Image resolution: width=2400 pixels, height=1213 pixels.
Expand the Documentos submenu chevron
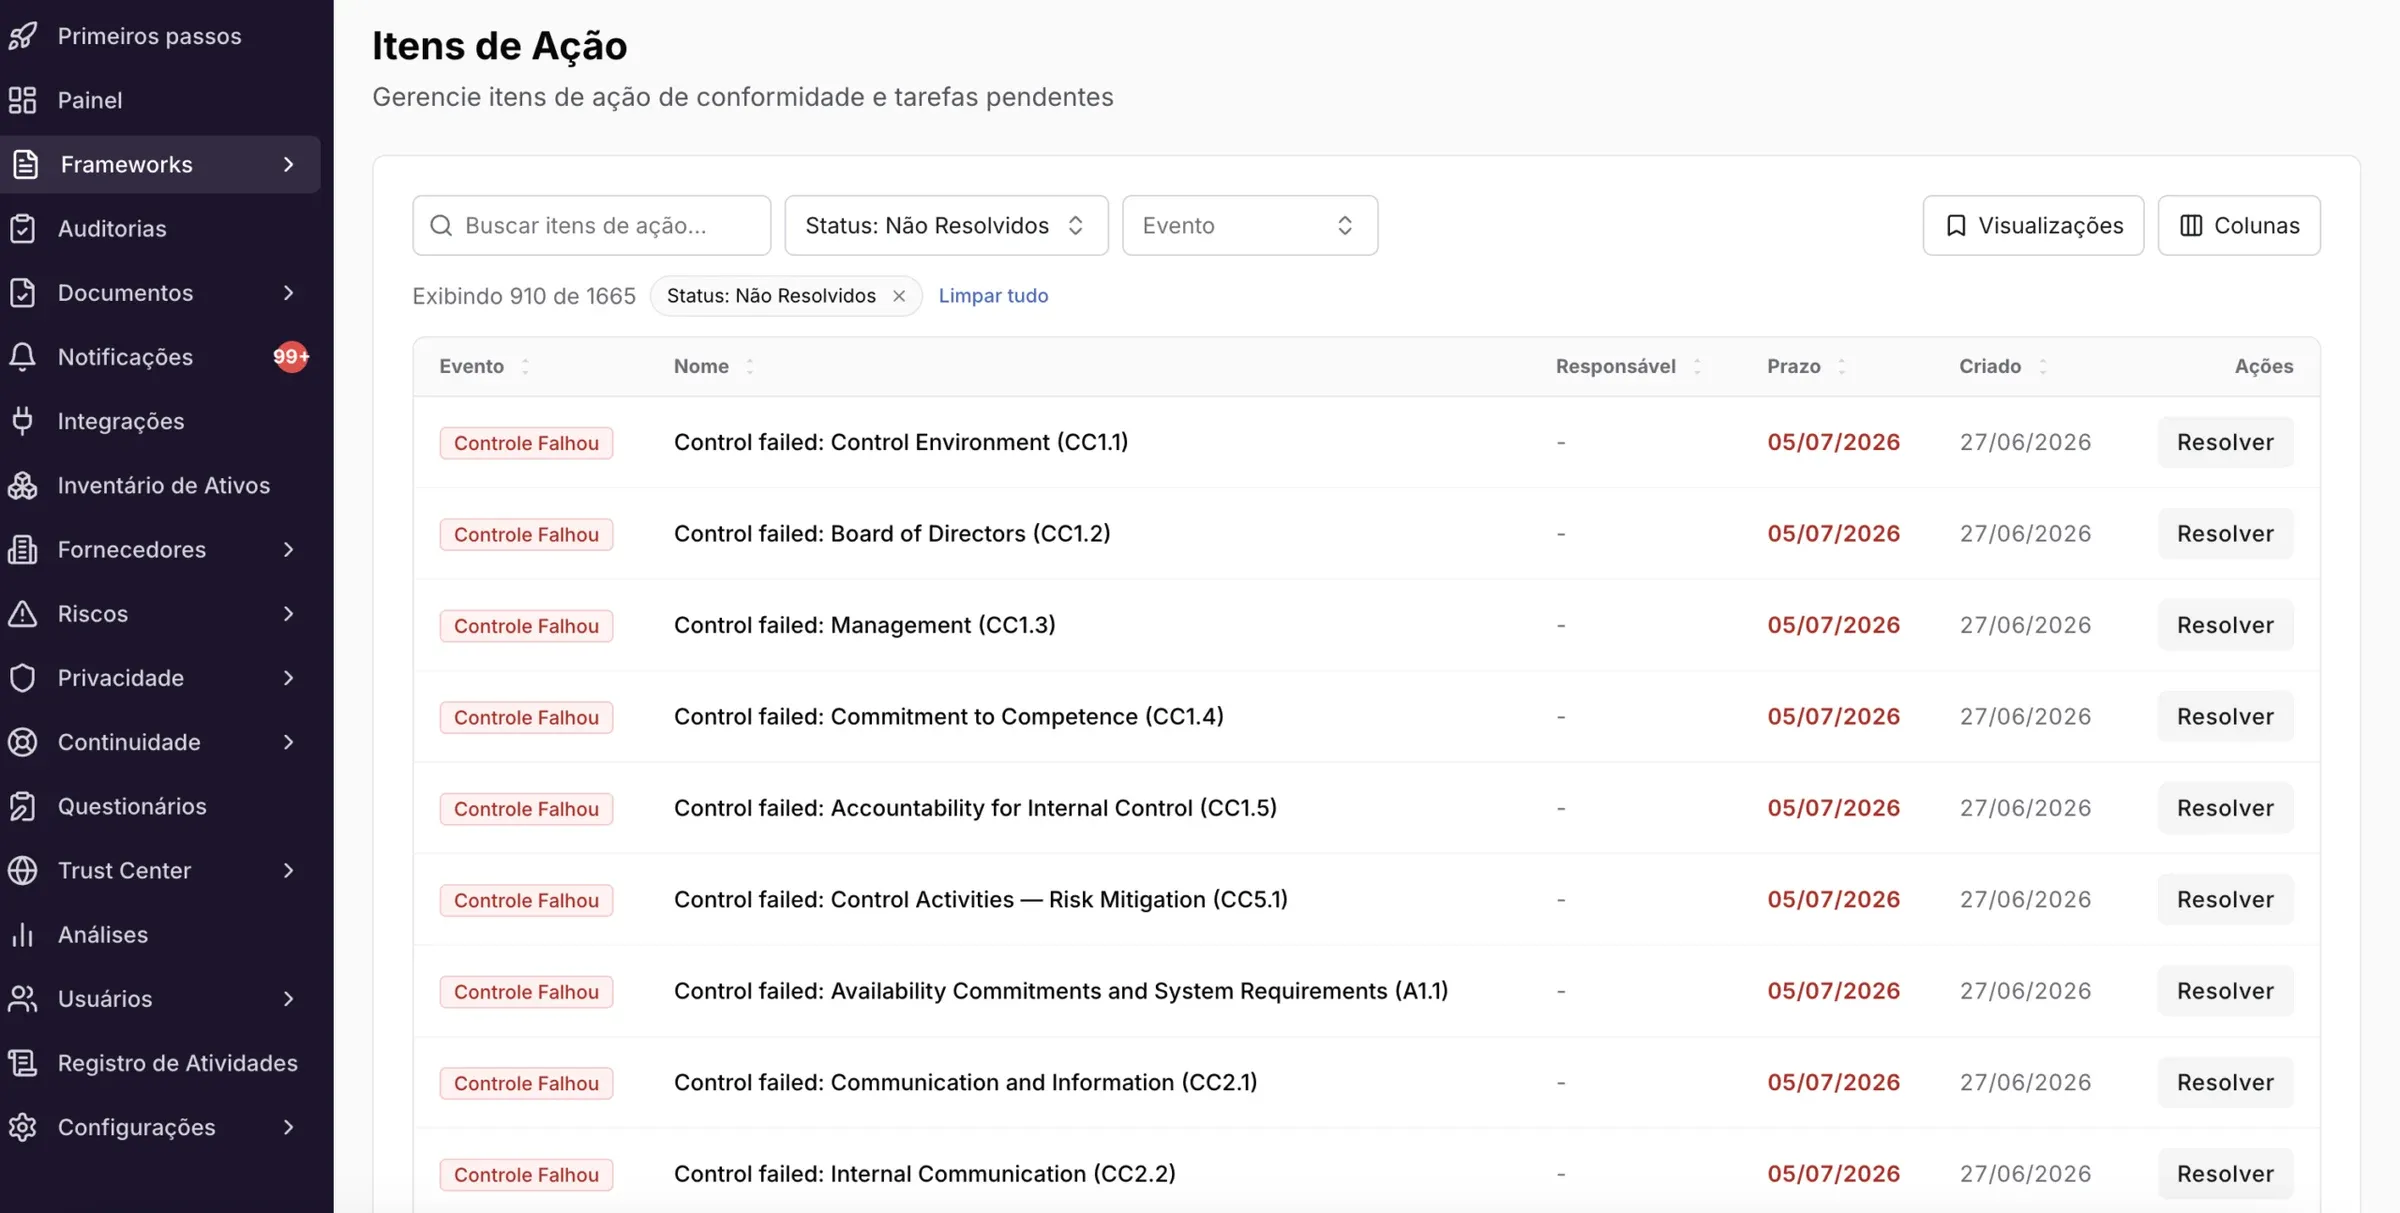(288, 293)
